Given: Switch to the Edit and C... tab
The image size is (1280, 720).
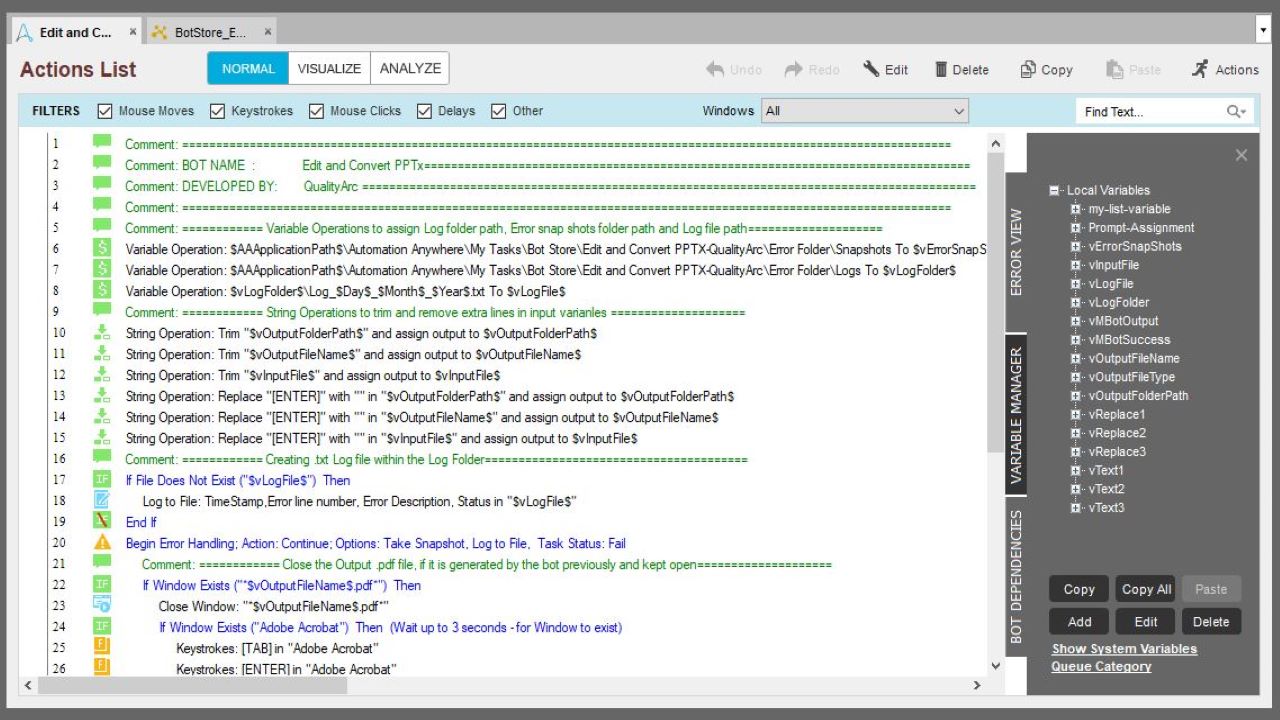Looking at the screenshot, I should pos(76,32).
